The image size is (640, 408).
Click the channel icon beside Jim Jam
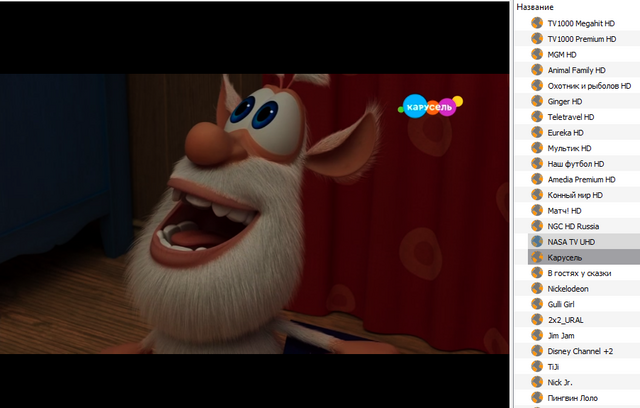point(537,335)
